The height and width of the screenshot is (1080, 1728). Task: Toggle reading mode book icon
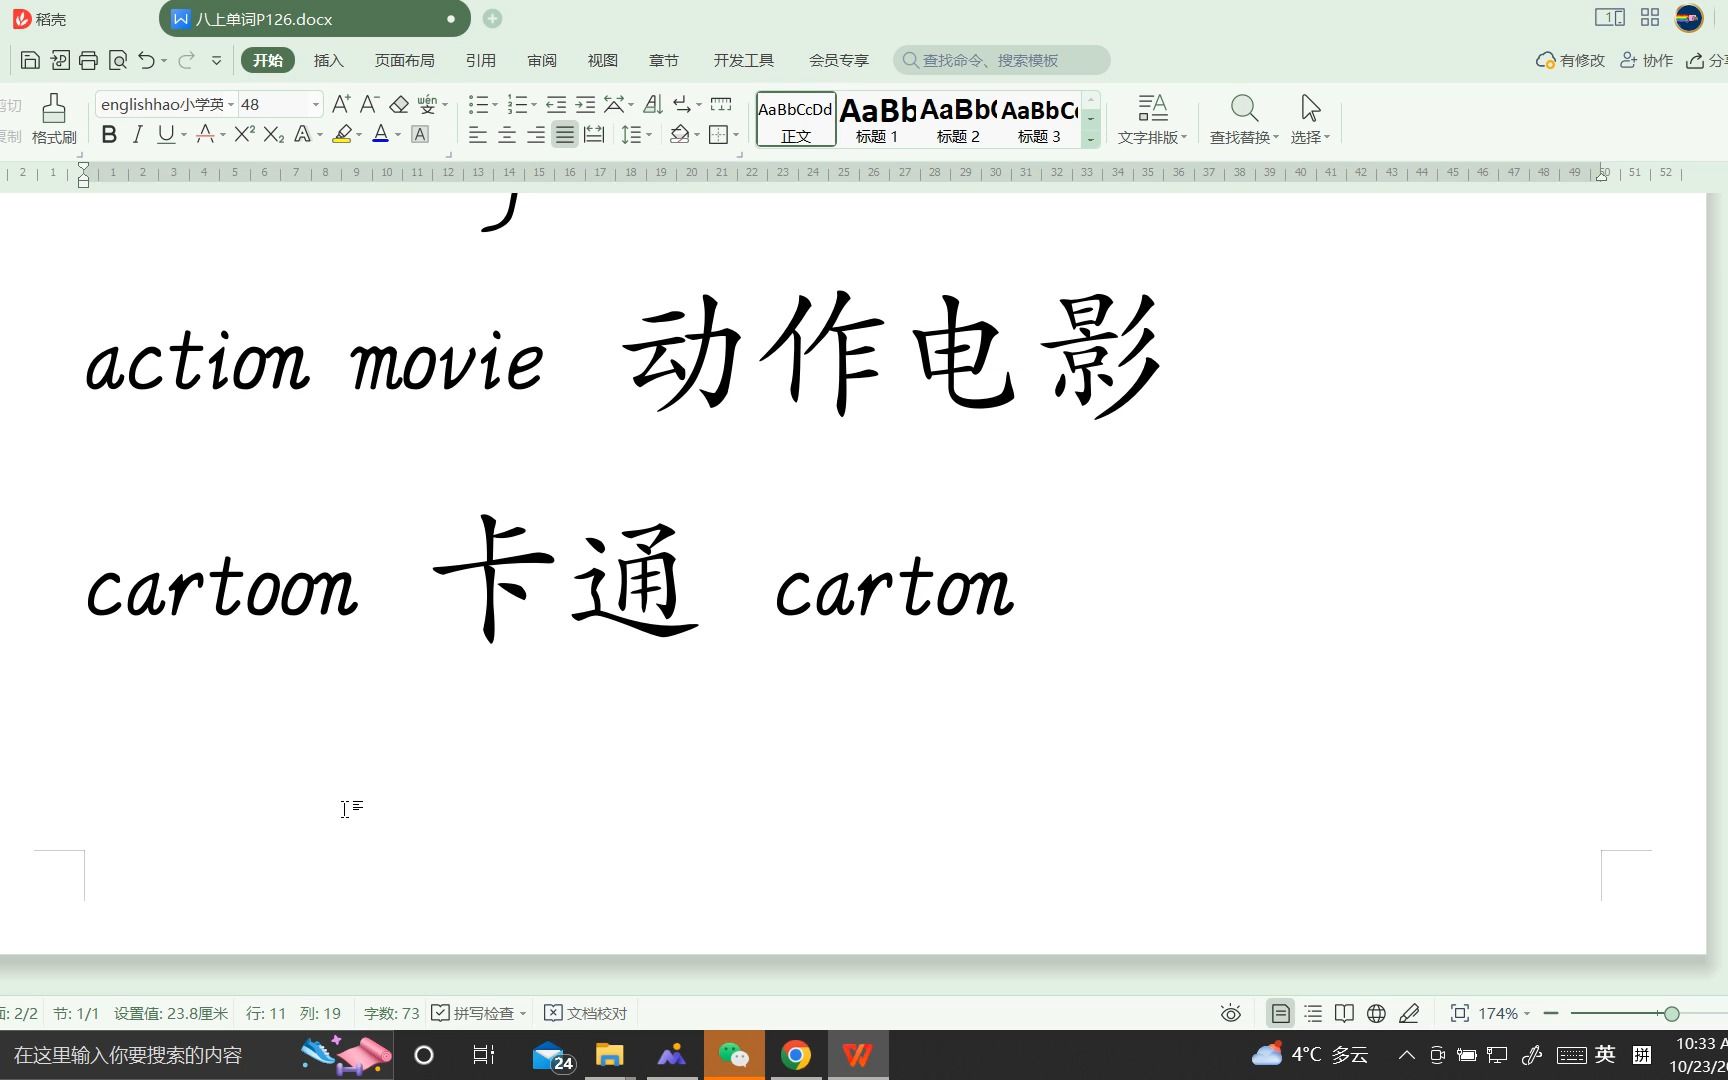pyautogui.click(x=1345, y=1013)
